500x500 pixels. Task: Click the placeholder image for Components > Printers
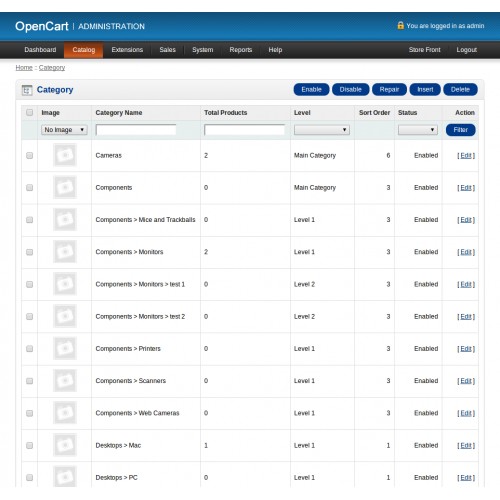click(x=65, y=348)
